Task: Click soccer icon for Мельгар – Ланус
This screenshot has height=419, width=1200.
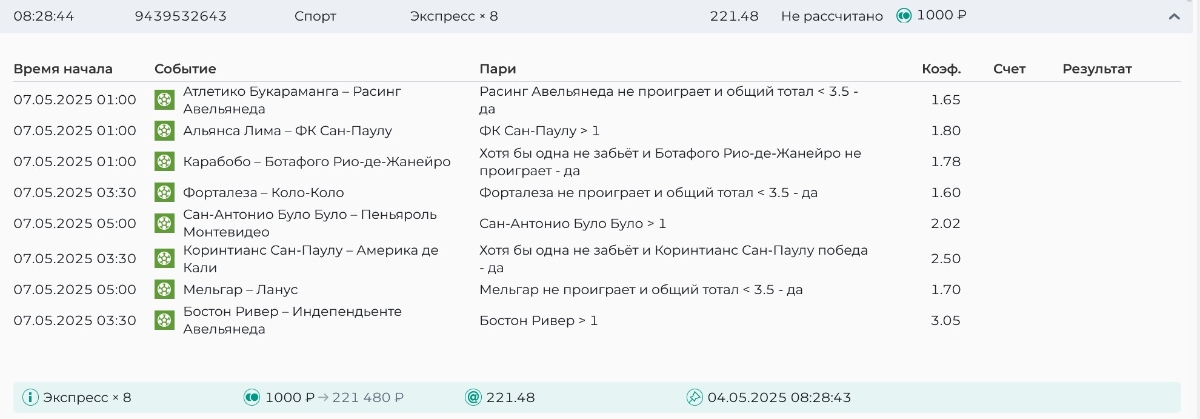Action: (164, 290)
